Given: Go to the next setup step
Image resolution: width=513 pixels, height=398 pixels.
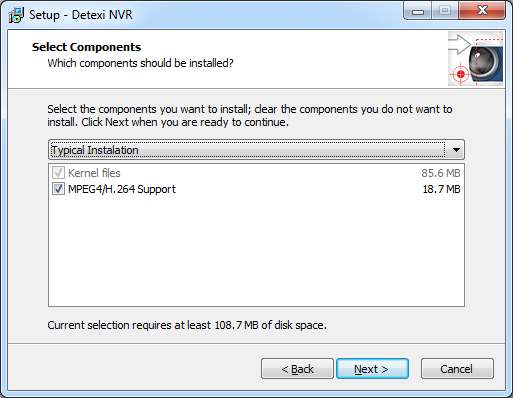Looking at the screenshot, I should [x=372, y=369].
